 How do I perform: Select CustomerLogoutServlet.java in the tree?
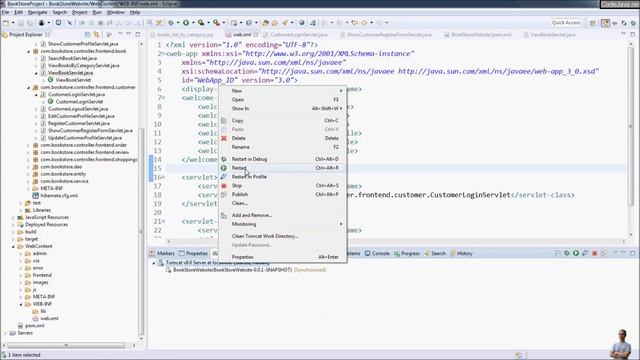pos(78,109)
